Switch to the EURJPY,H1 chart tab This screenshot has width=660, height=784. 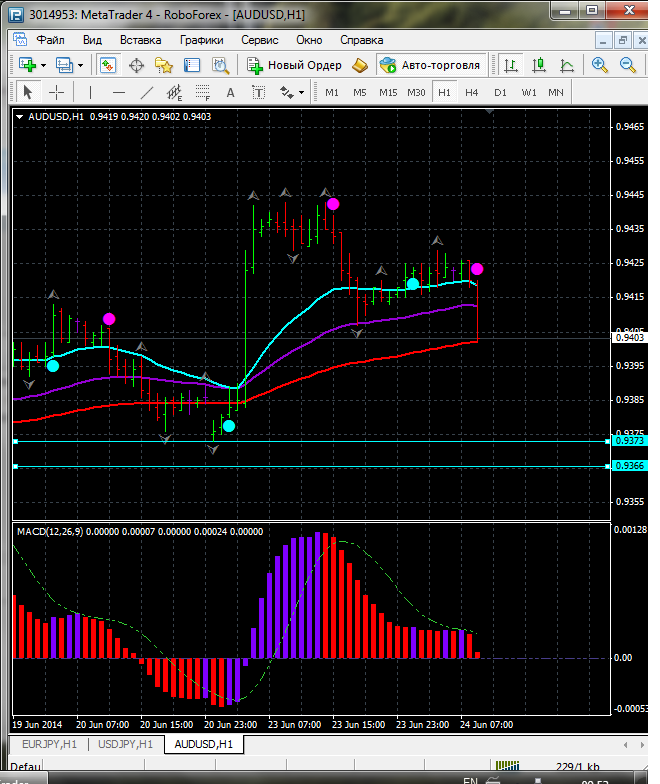point(47,744)
